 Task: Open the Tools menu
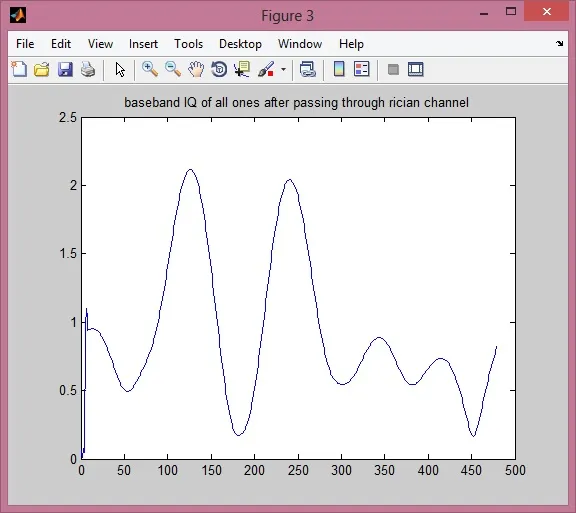click(188, 44)
